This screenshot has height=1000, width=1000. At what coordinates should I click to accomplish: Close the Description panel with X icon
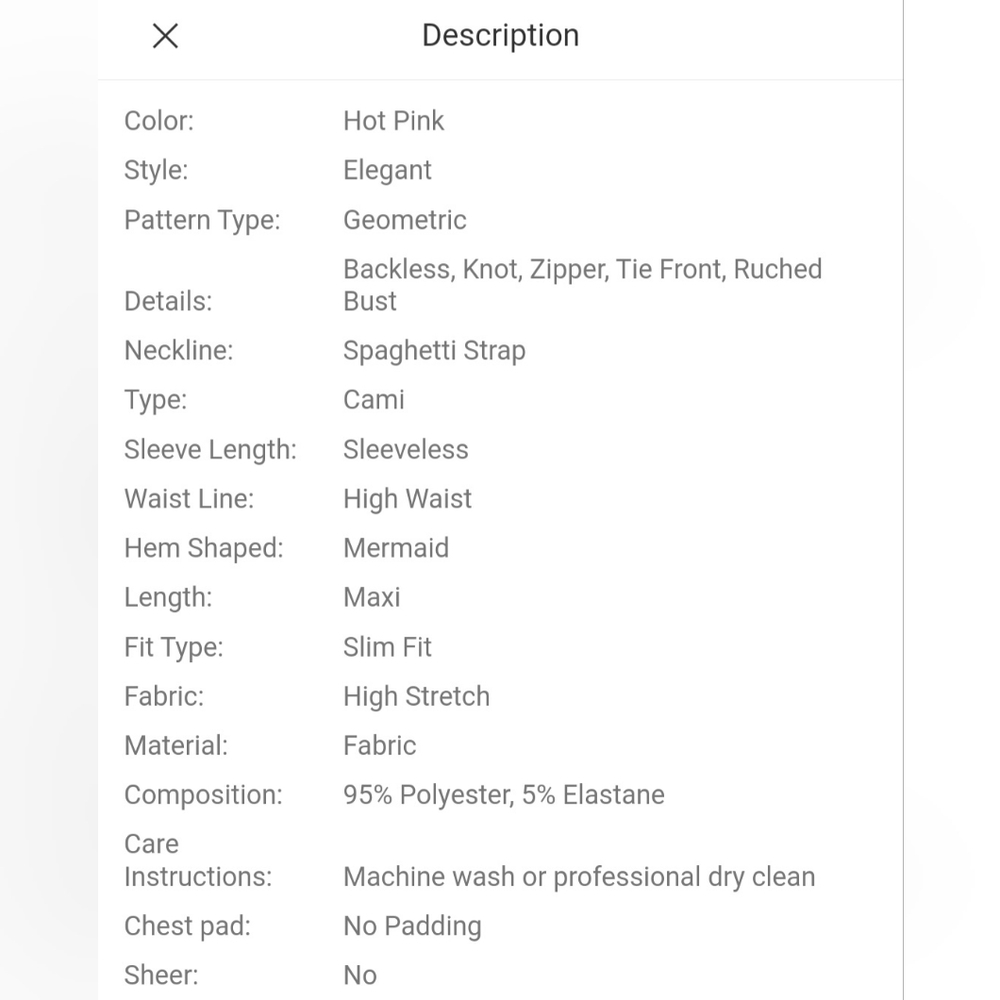pos(165,36)
